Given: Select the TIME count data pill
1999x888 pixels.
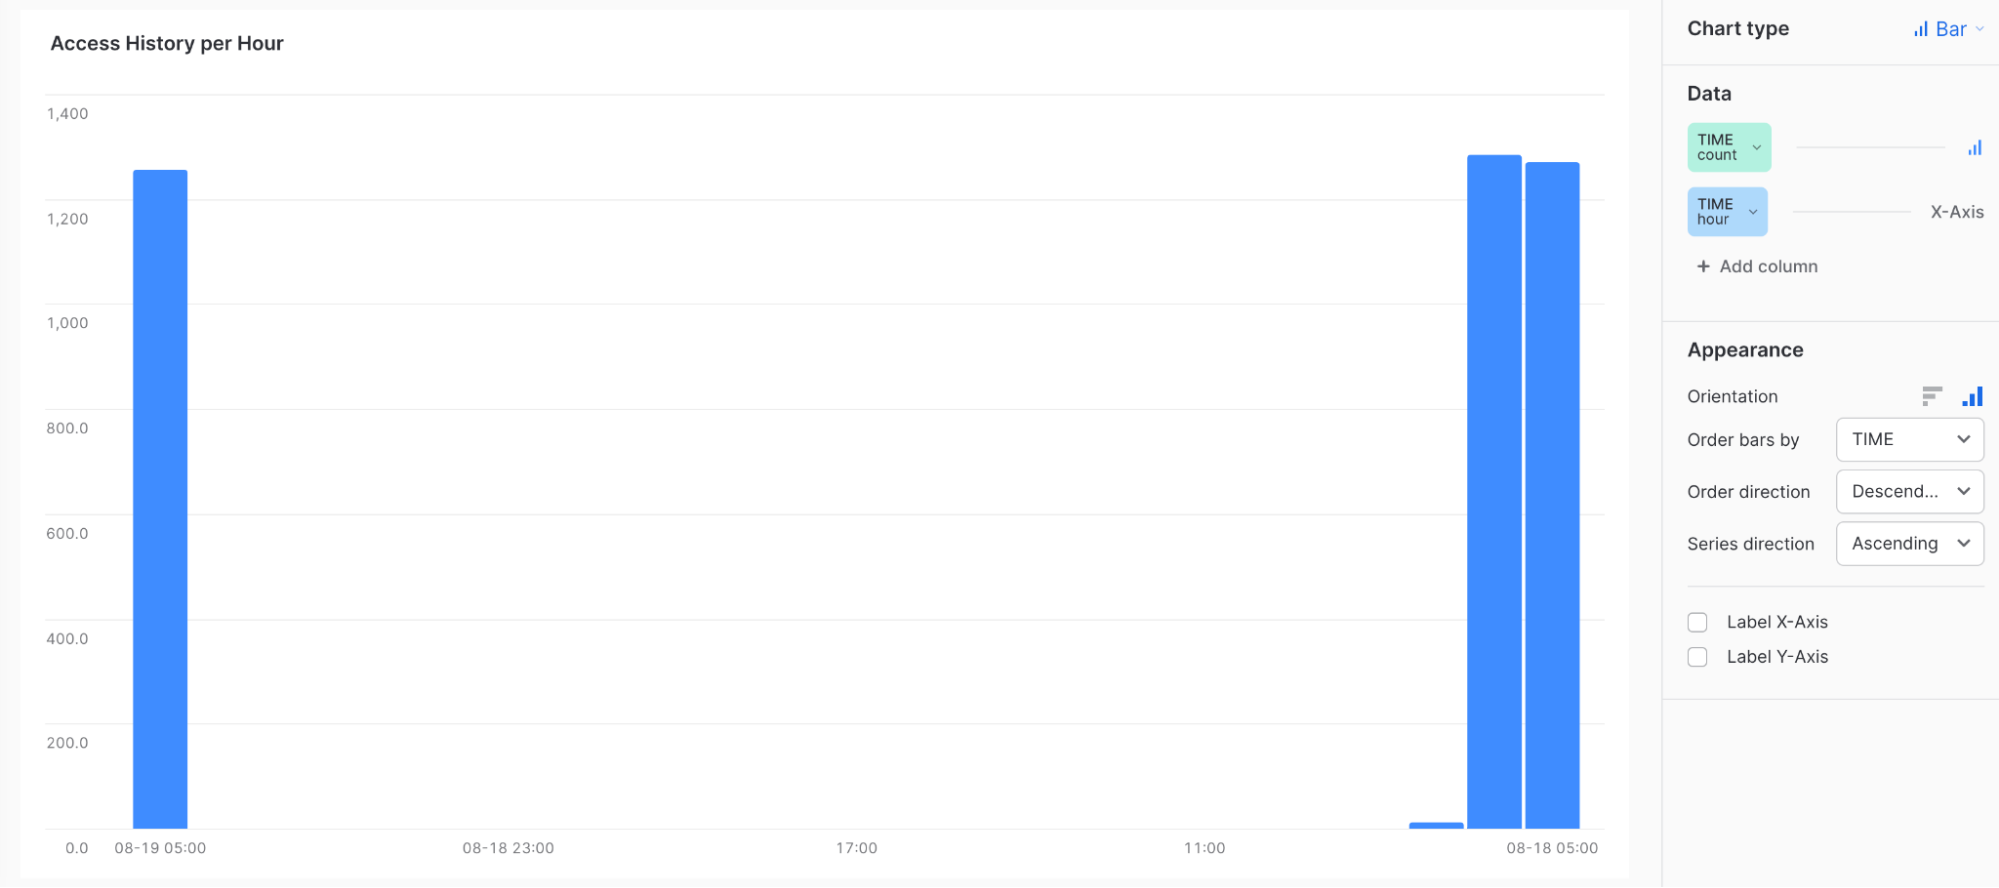Looking at the screenshot, I should point(1722,146).
